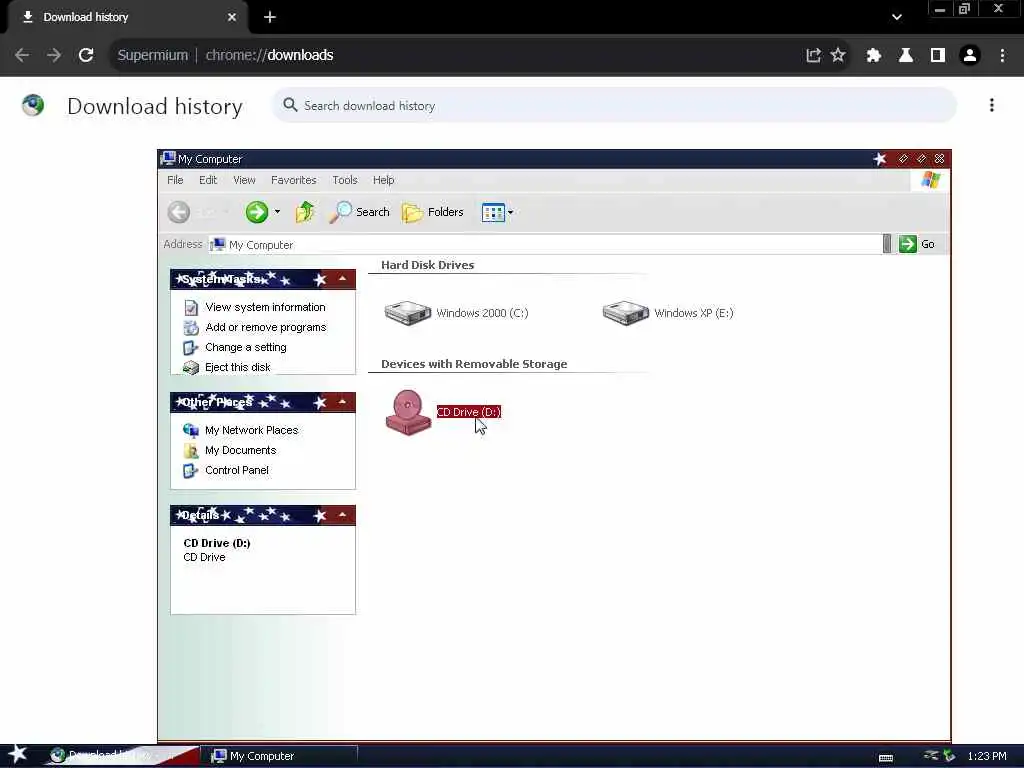Open the profile avatar menu

970,56
